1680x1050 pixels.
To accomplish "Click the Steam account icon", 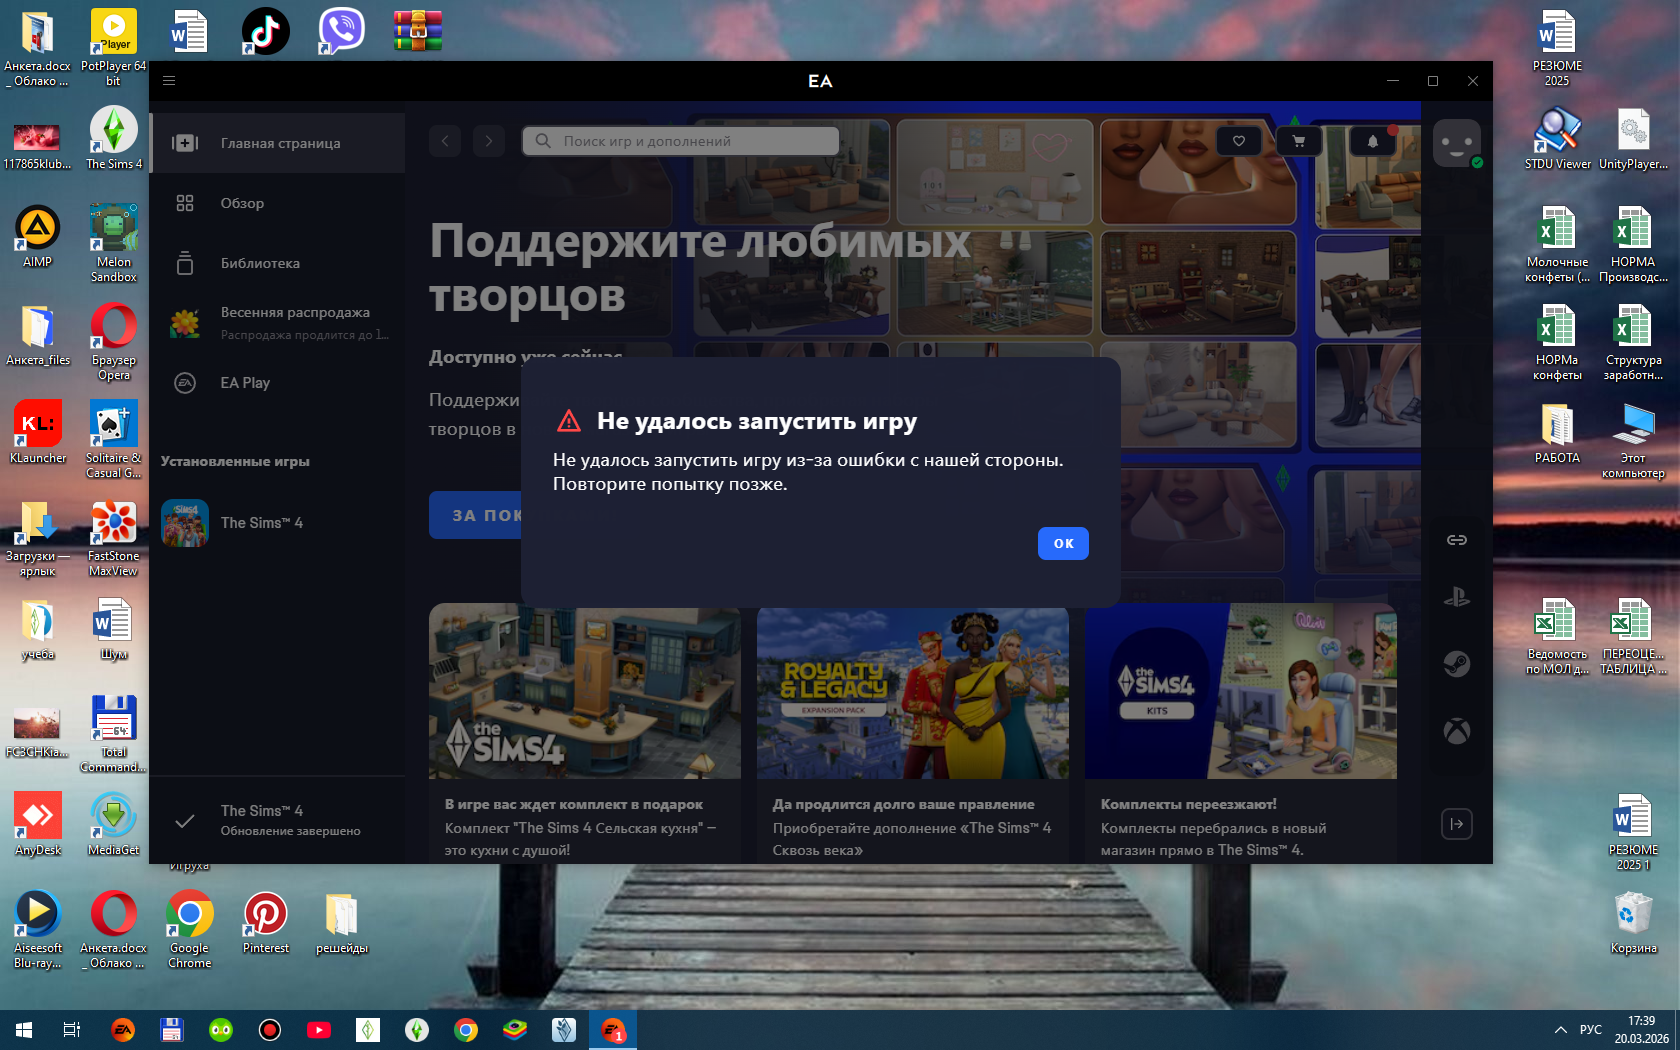I will click(x=1456, y=664).
